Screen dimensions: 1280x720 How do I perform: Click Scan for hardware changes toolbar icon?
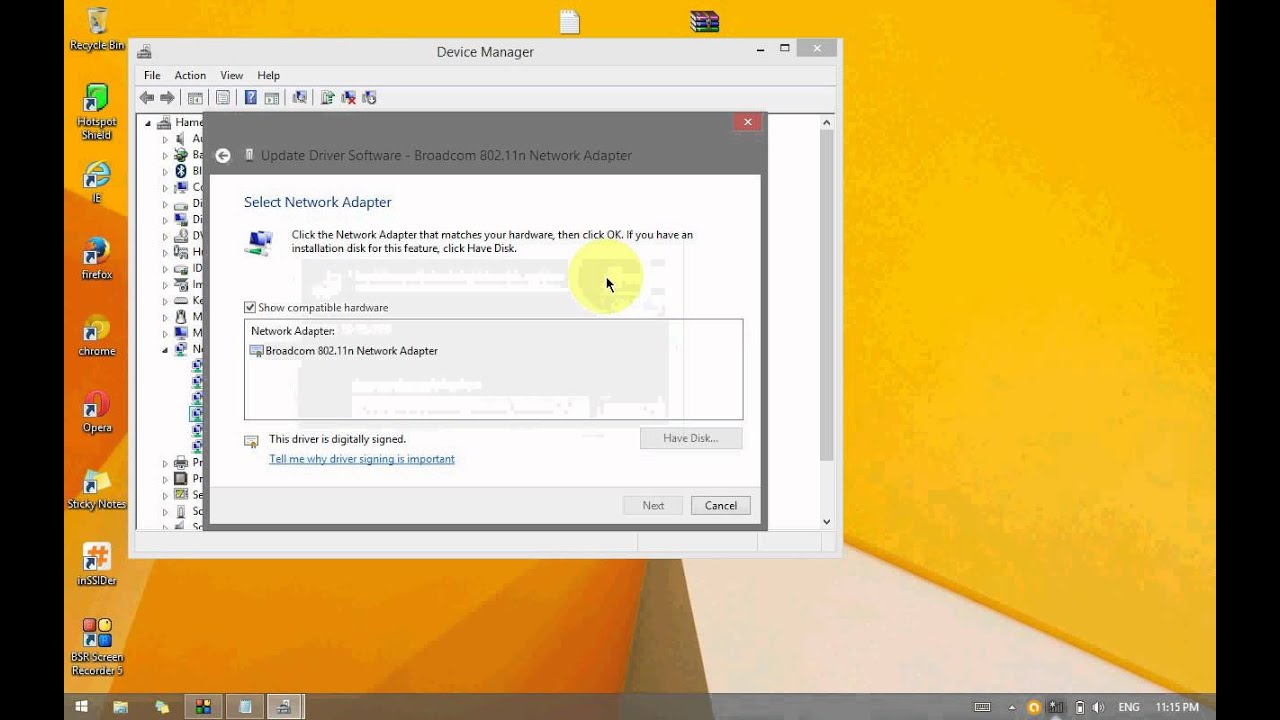click(x=299, y=97)
